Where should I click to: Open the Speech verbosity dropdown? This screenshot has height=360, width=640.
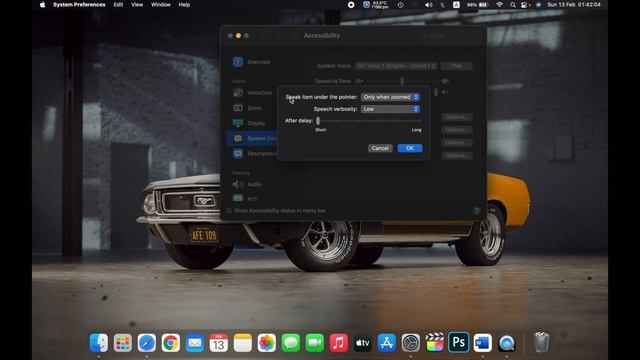coord(390,109)
